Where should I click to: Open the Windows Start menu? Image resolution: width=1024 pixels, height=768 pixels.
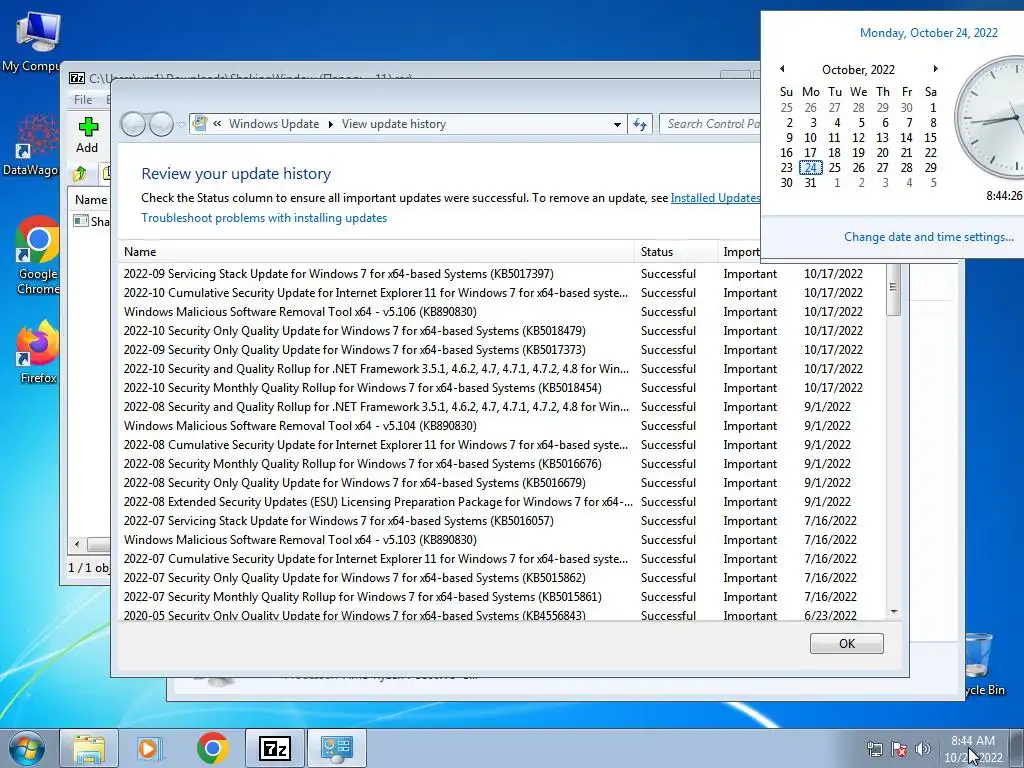pos(26,748)
